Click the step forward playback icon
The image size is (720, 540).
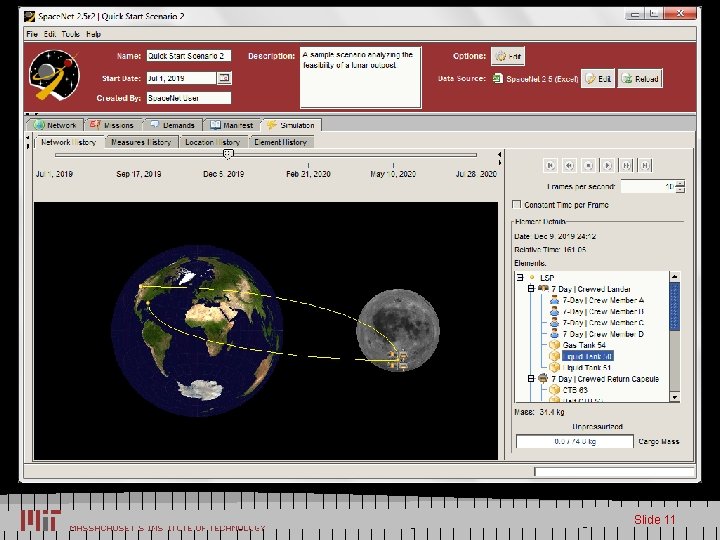pos(625,164)
